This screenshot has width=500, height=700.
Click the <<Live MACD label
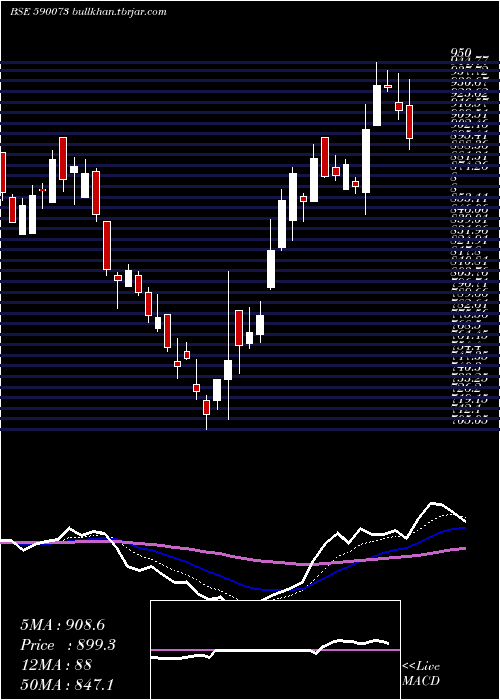(x=421, y=673)
